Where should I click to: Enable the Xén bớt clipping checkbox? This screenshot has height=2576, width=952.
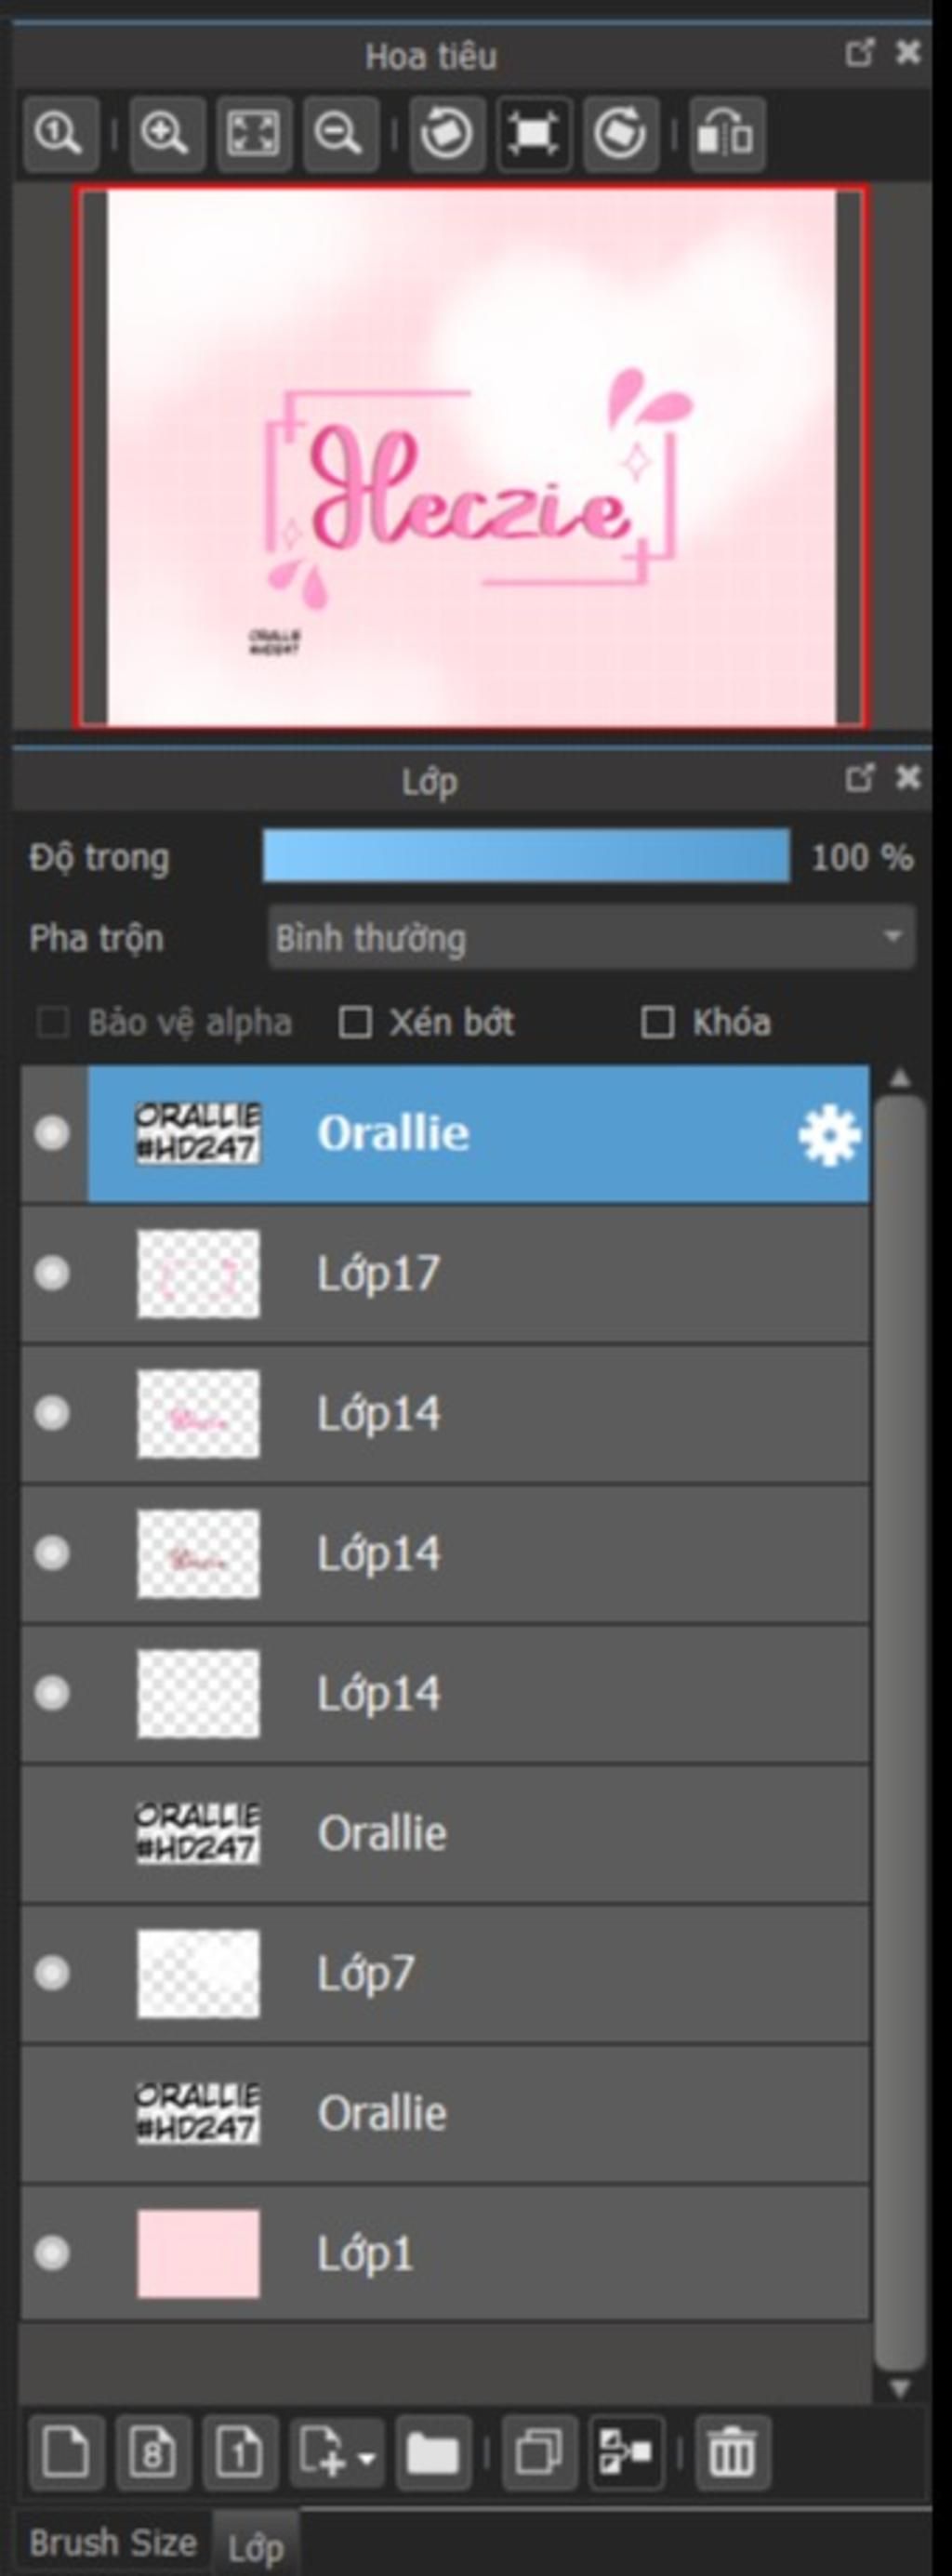click(x=355, y=1022)
